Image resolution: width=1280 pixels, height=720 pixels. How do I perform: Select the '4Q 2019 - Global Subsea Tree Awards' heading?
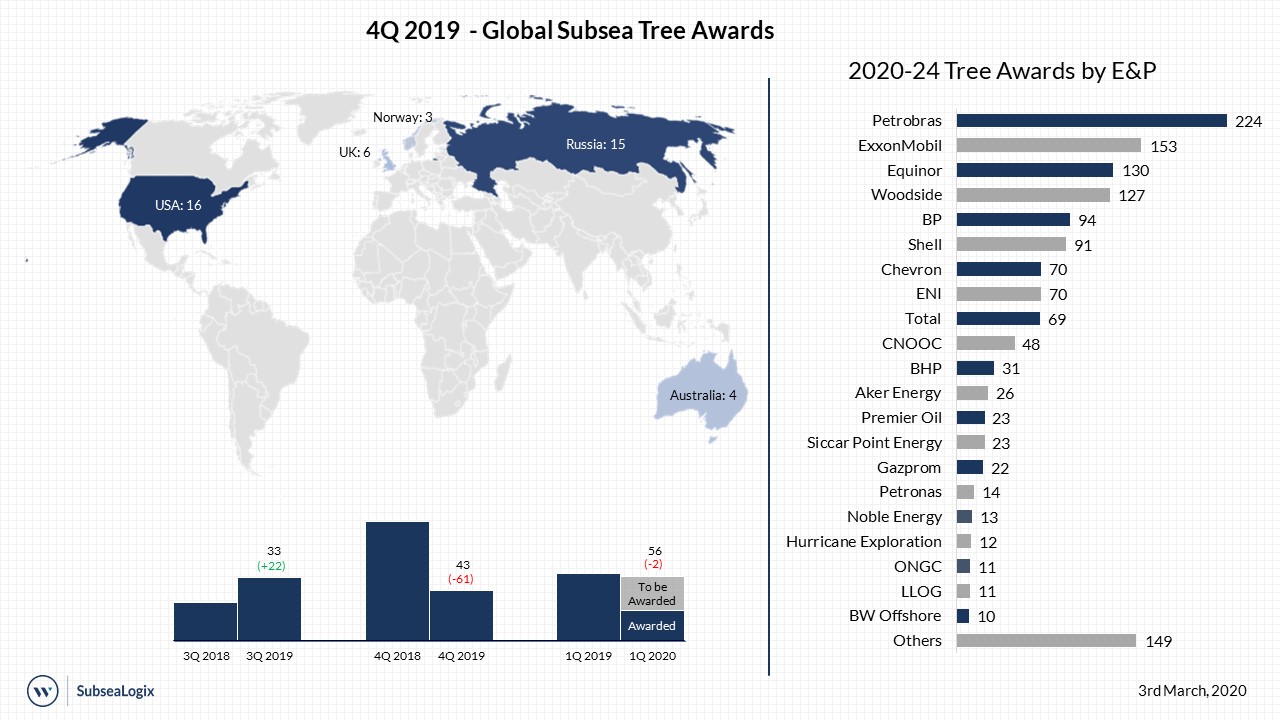[x=570, y=31]
